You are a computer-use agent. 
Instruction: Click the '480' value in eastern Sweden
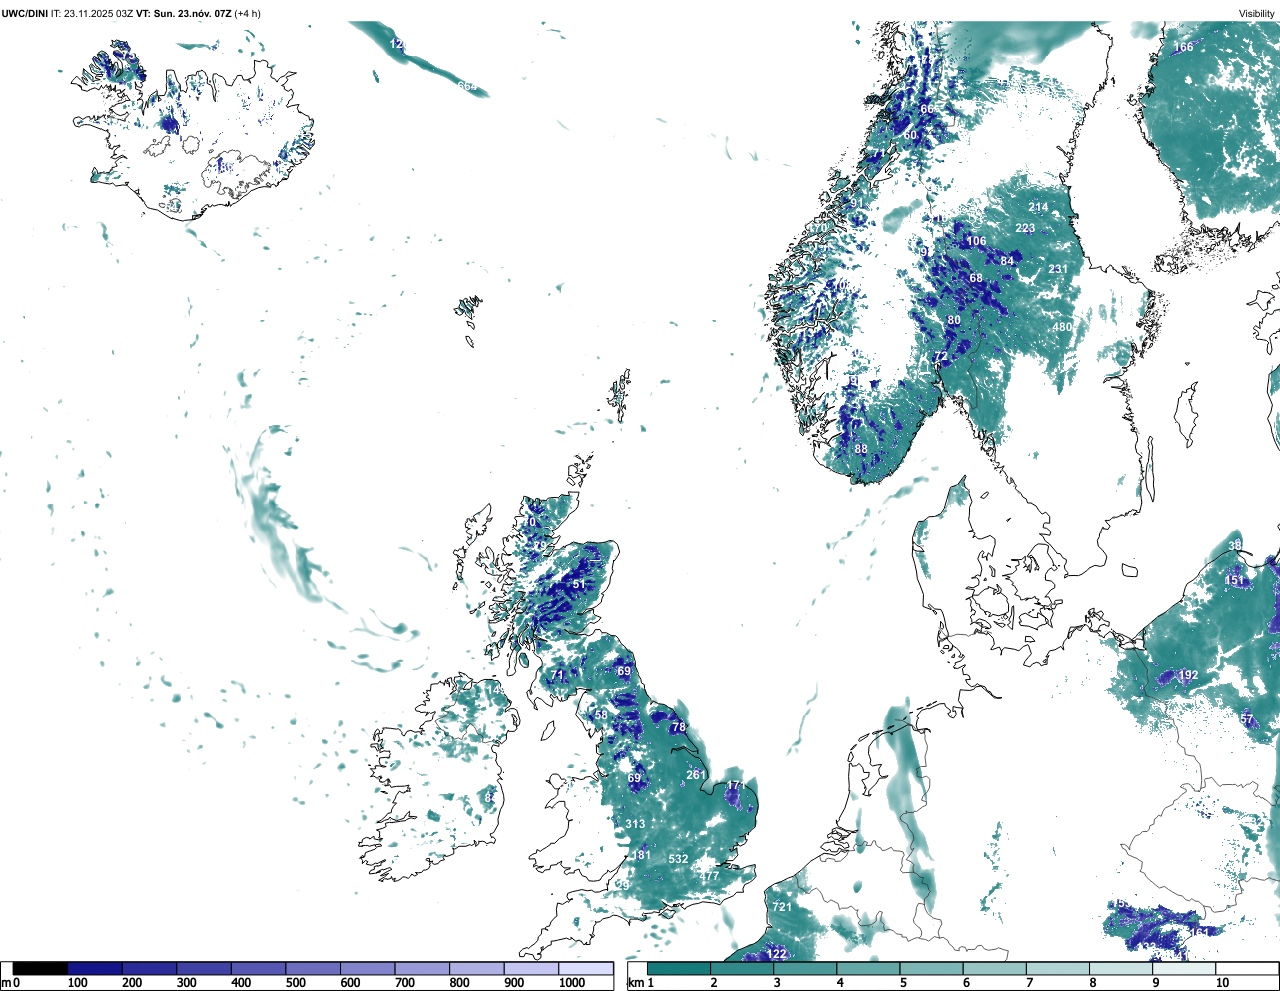[x=1062, y=327]
